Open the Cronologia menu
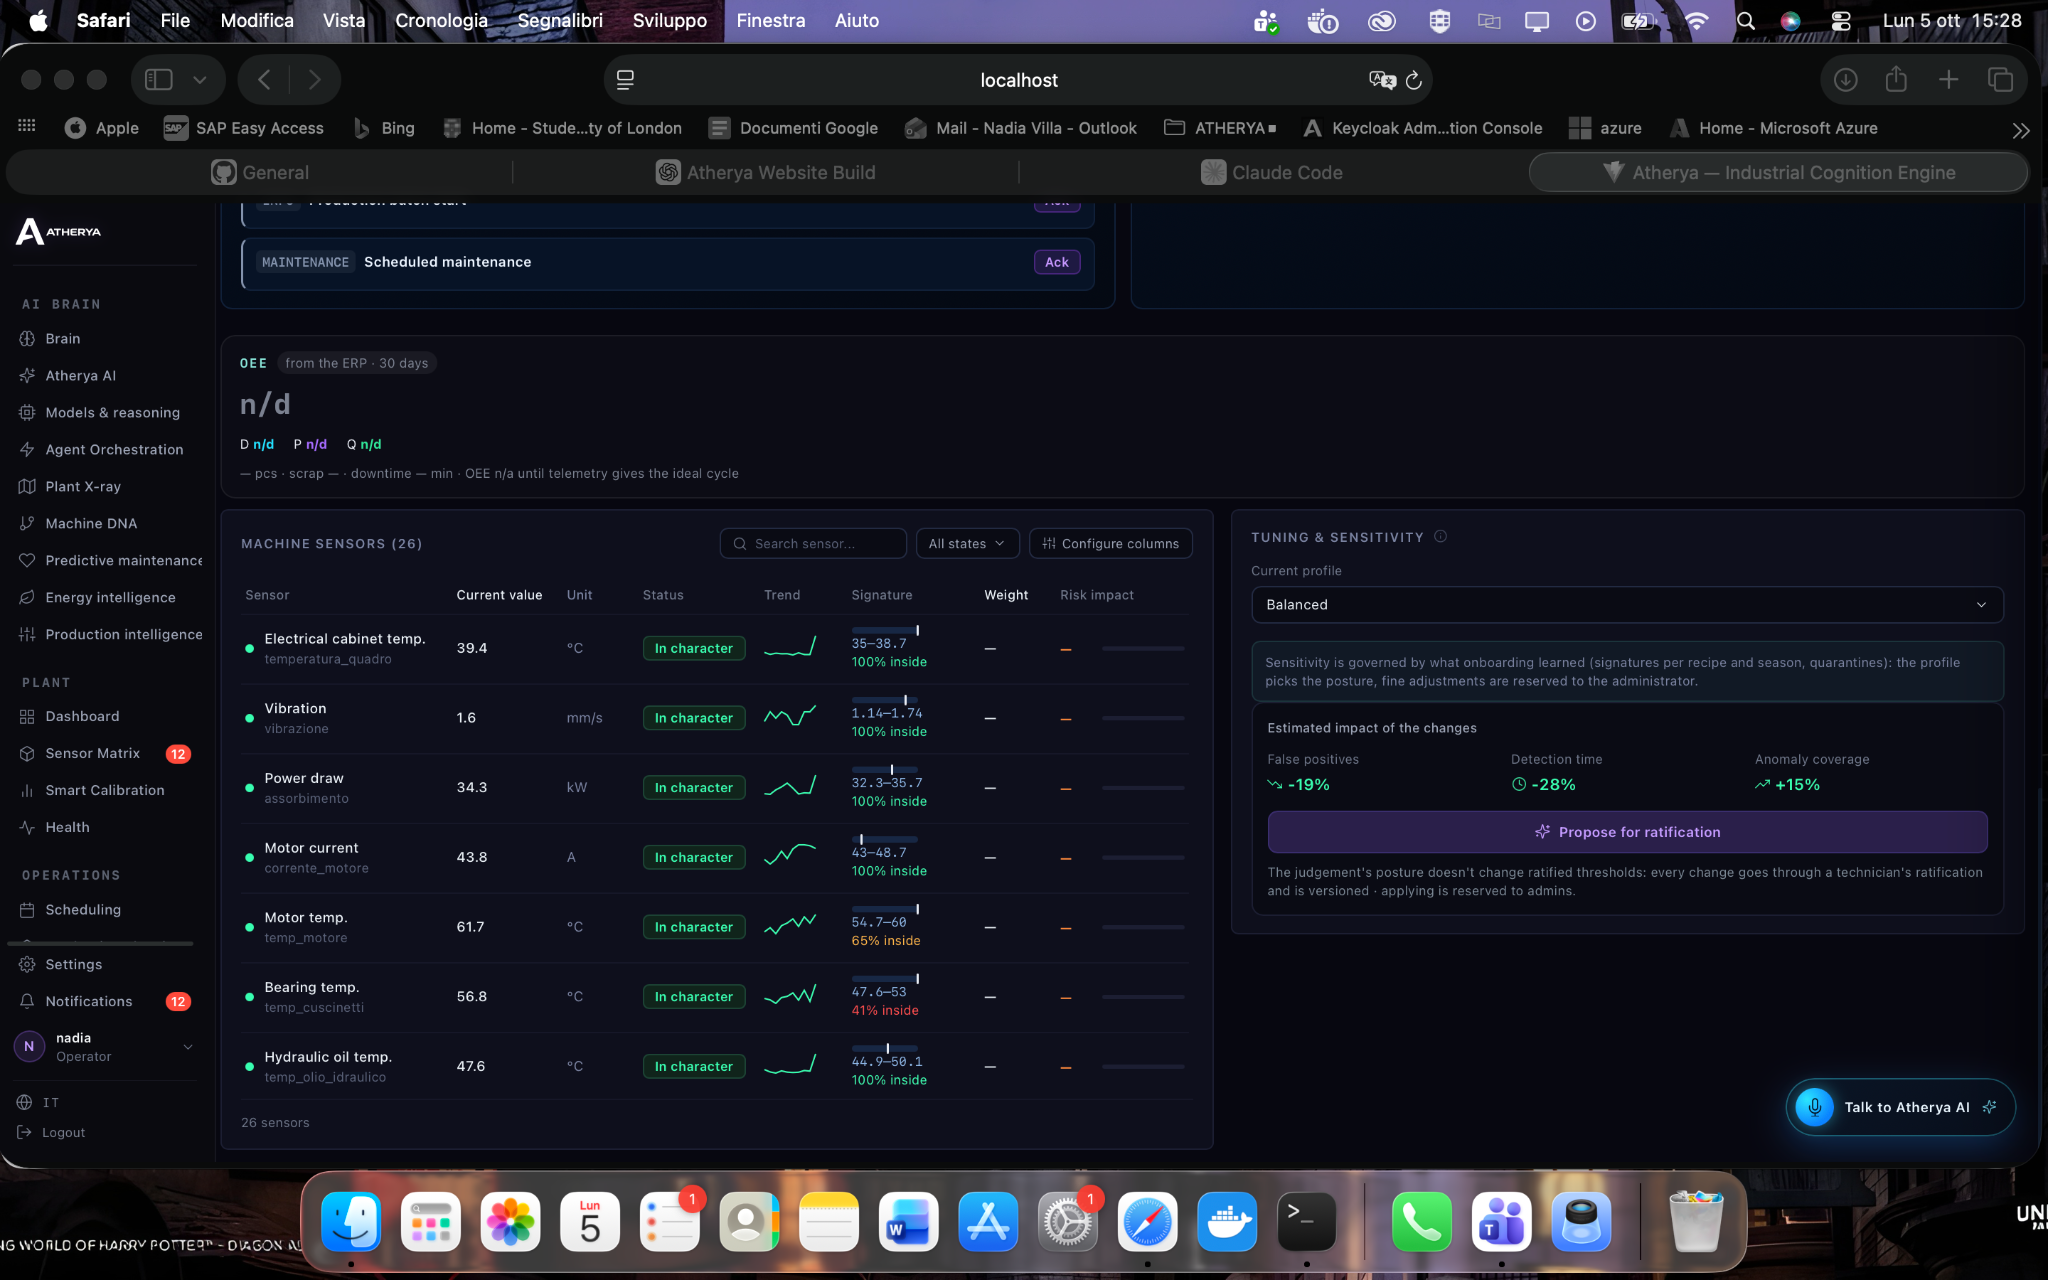 [x=441, y=20]
